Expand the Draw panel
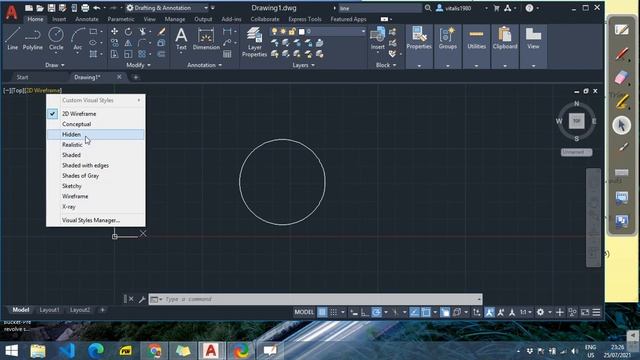Screen dimensions: 640x360 (x=55, y=65)
